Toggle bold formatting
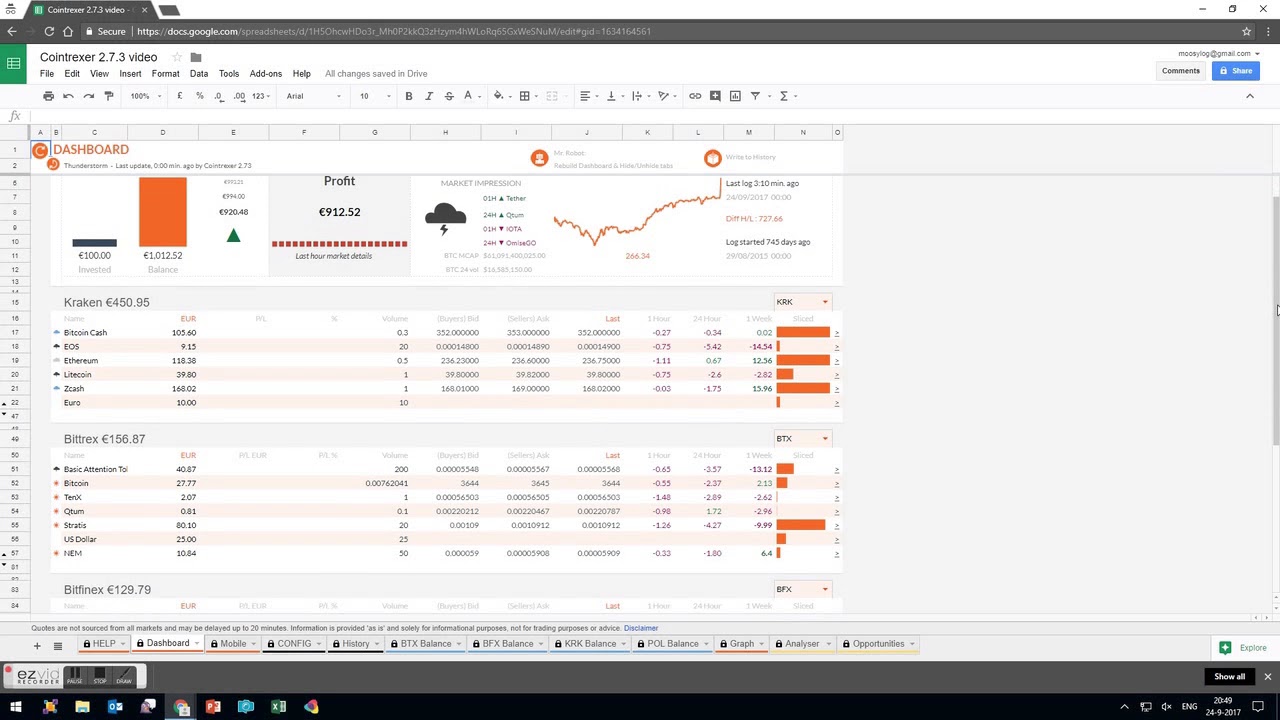The image size is (1280, 720). 408,96
